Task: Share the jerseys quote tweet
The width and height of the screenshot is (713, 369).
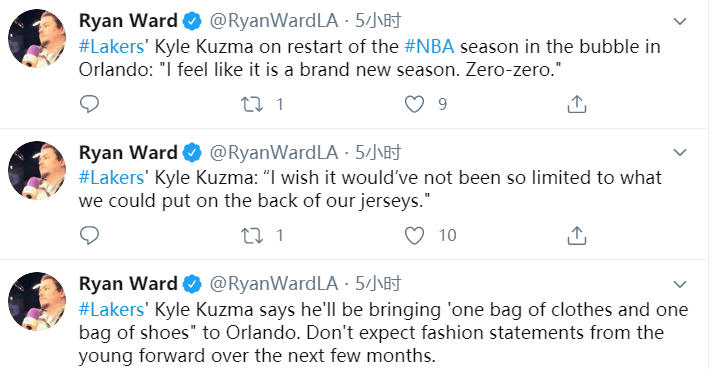Action: [577, 235]
